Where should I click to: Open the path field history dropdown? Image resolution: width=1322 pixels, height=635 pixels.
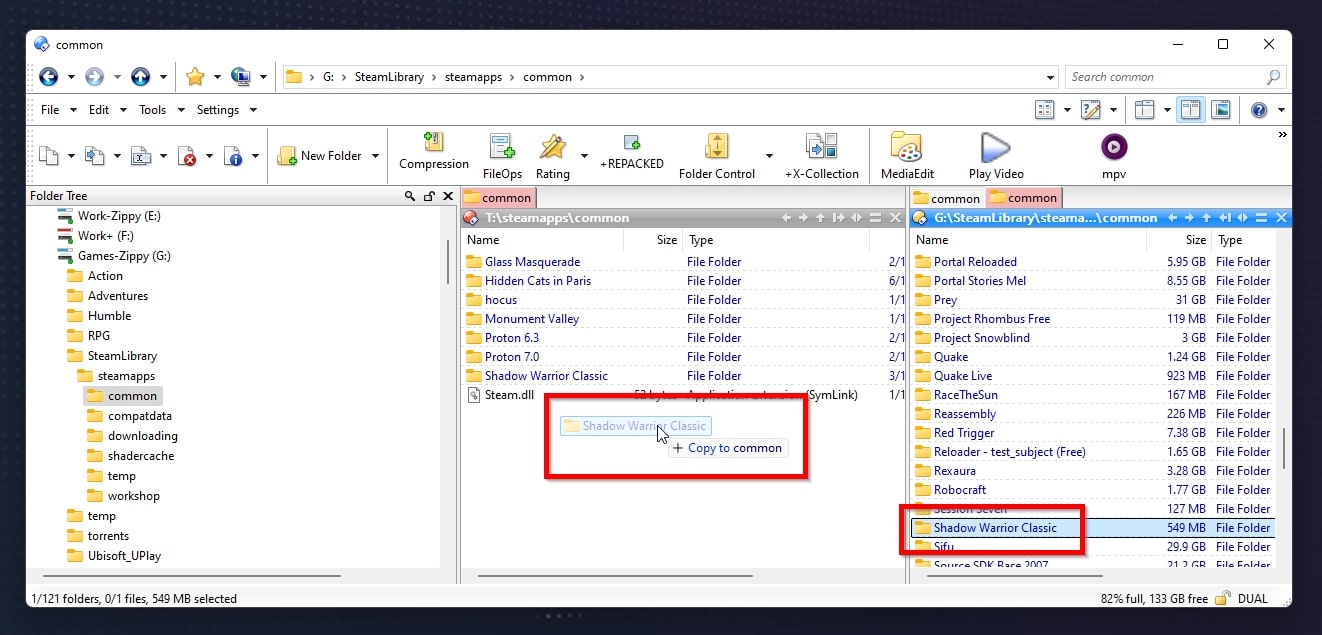pyautogui.click(x=1050, y=77)
